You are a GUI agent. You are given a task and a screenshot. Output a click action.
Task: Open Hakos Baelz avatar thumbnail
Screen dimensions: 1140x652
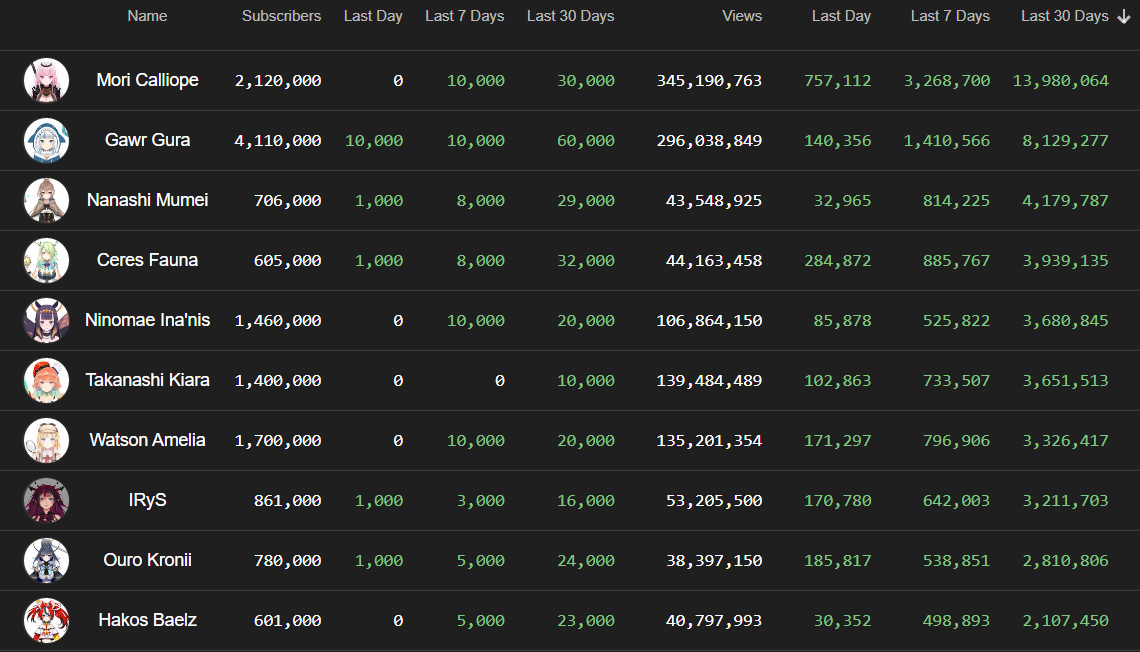[47, 620]
